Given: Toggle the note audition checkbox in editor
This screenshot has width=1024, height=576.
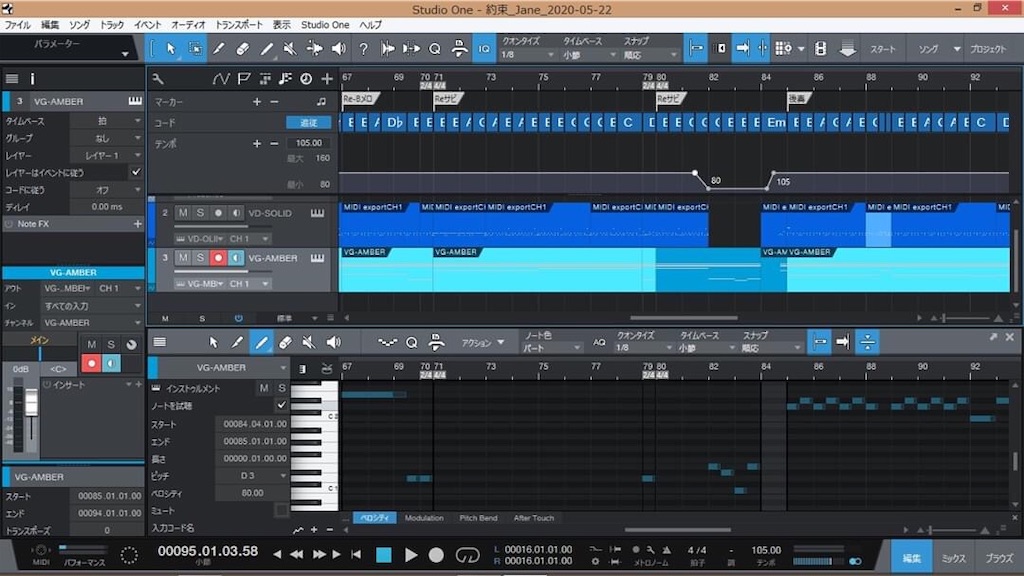Looking at the screenshot, I should click(281, 406).
